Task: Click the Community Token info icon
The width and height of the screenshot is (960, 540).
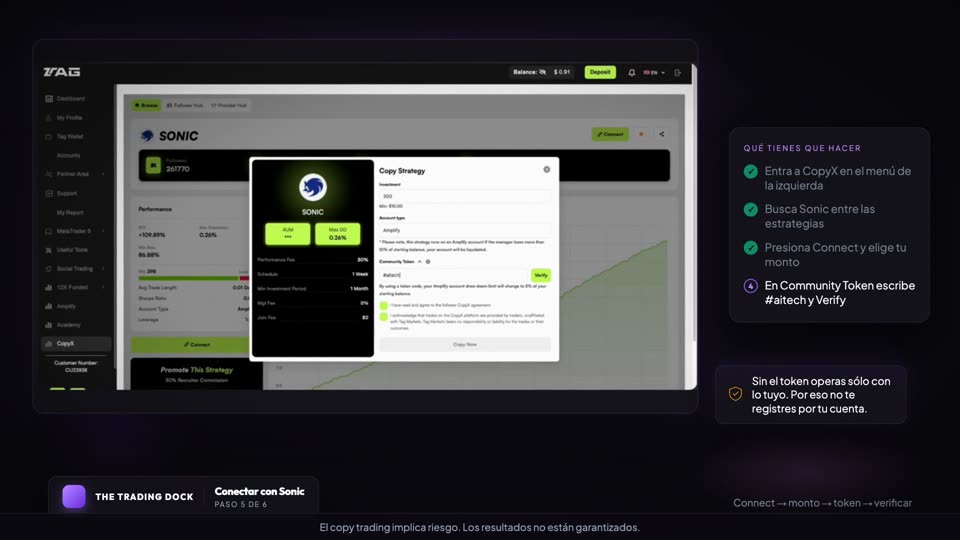Action: point(428,261)
